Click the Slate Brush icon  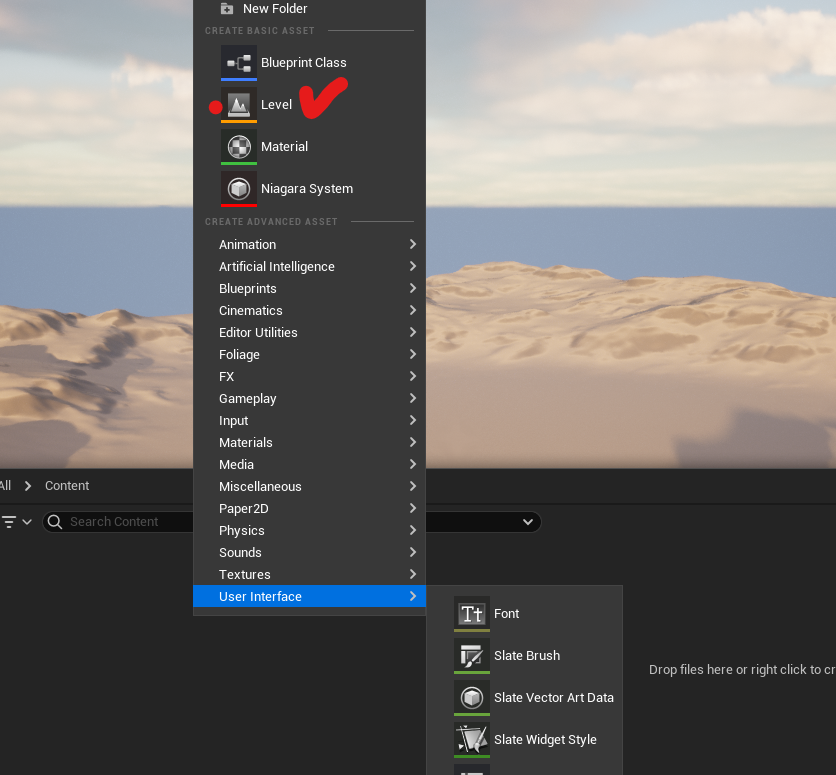tap(472, 656)
